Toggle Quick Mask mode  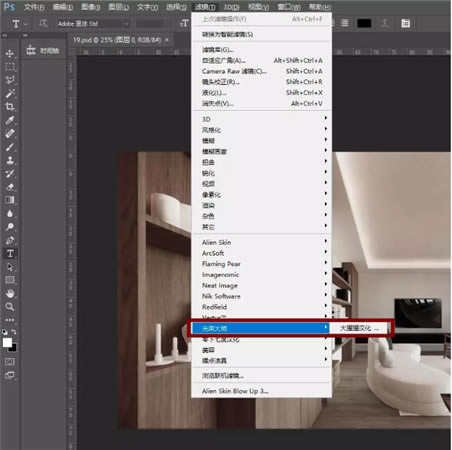(10, 362)
